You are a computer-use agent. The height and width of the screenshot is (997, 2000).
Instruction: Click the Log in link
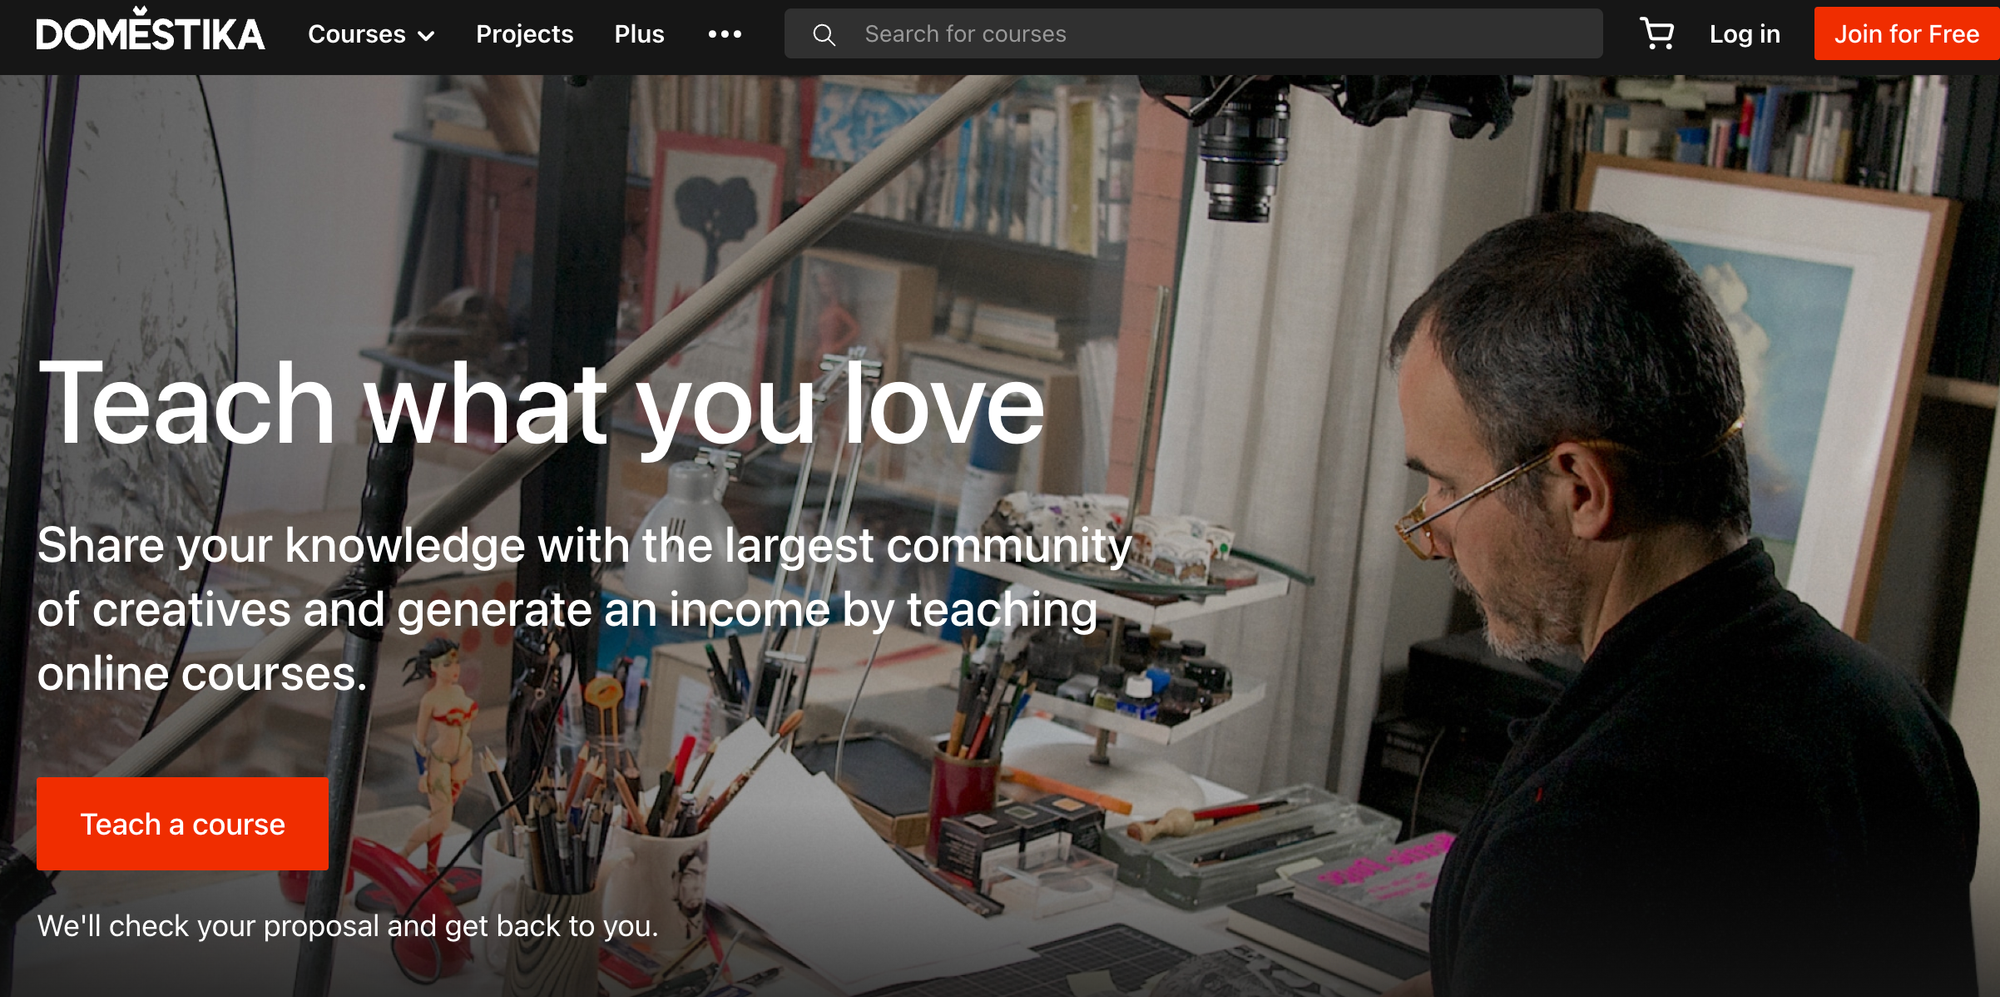point(1744,34)
